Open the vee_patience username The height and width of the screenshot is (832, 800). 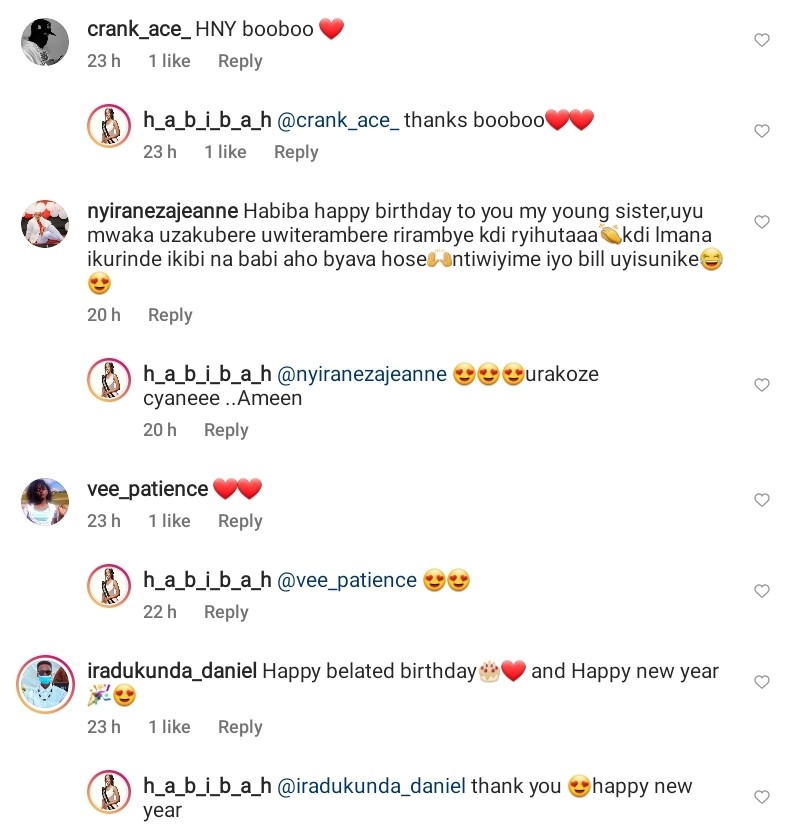click(147, 490)
